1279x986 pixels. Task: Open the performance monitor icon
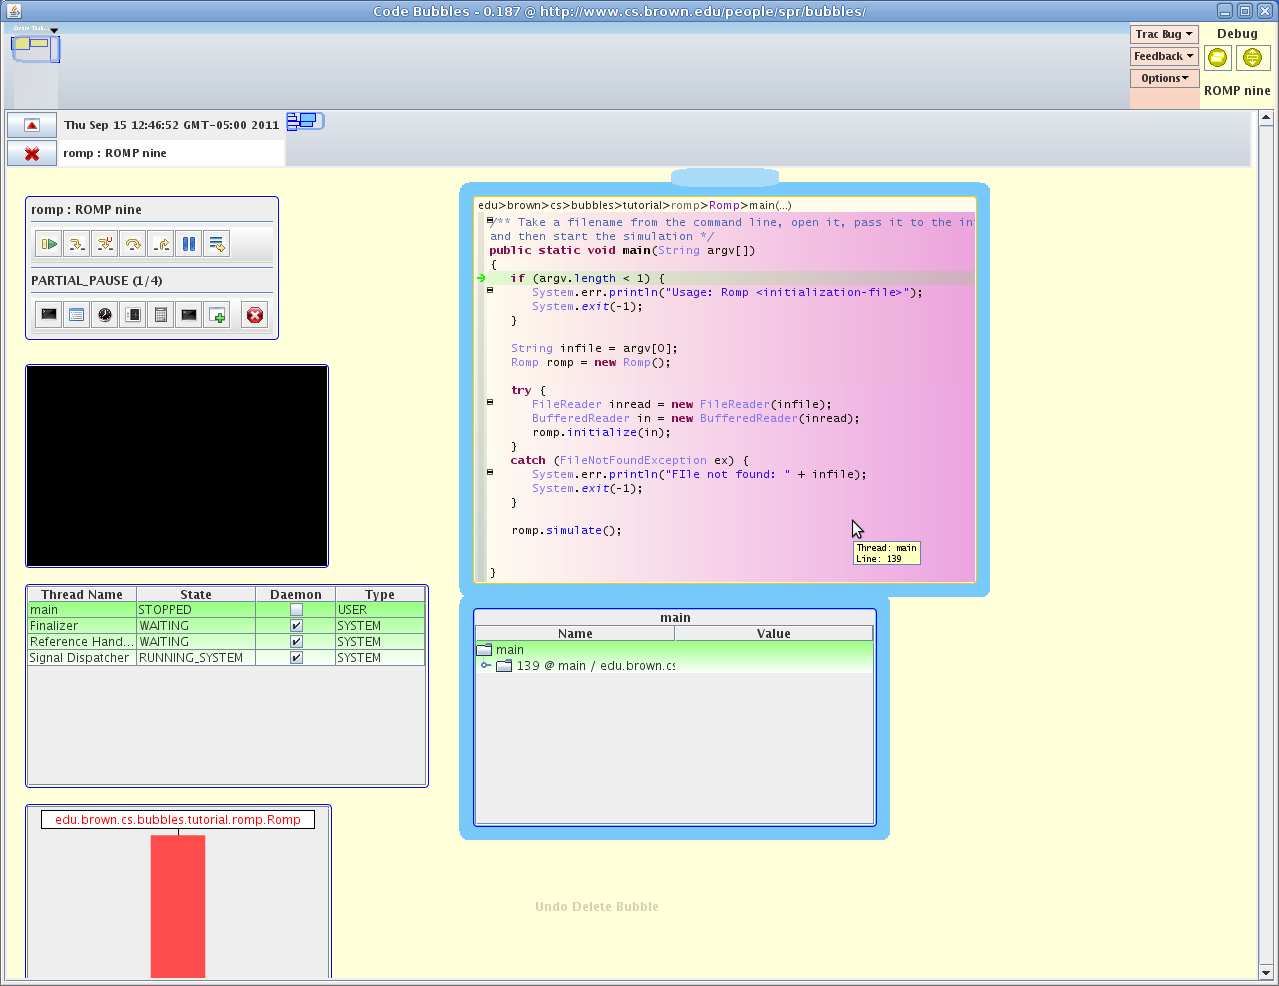tap(133, 315)
